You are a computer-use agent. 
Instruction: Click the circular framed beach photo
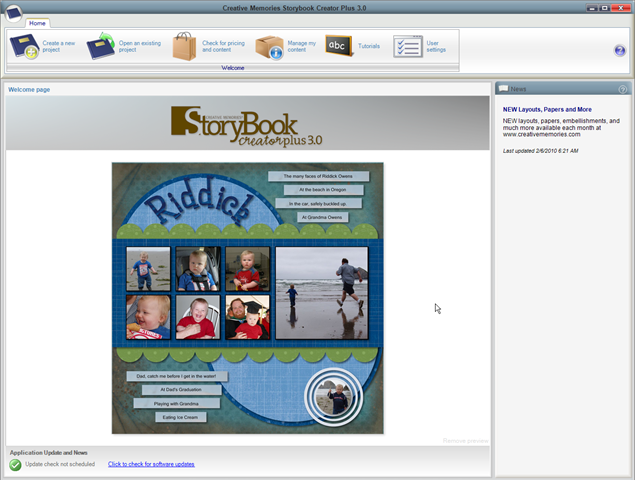(334, 397)
